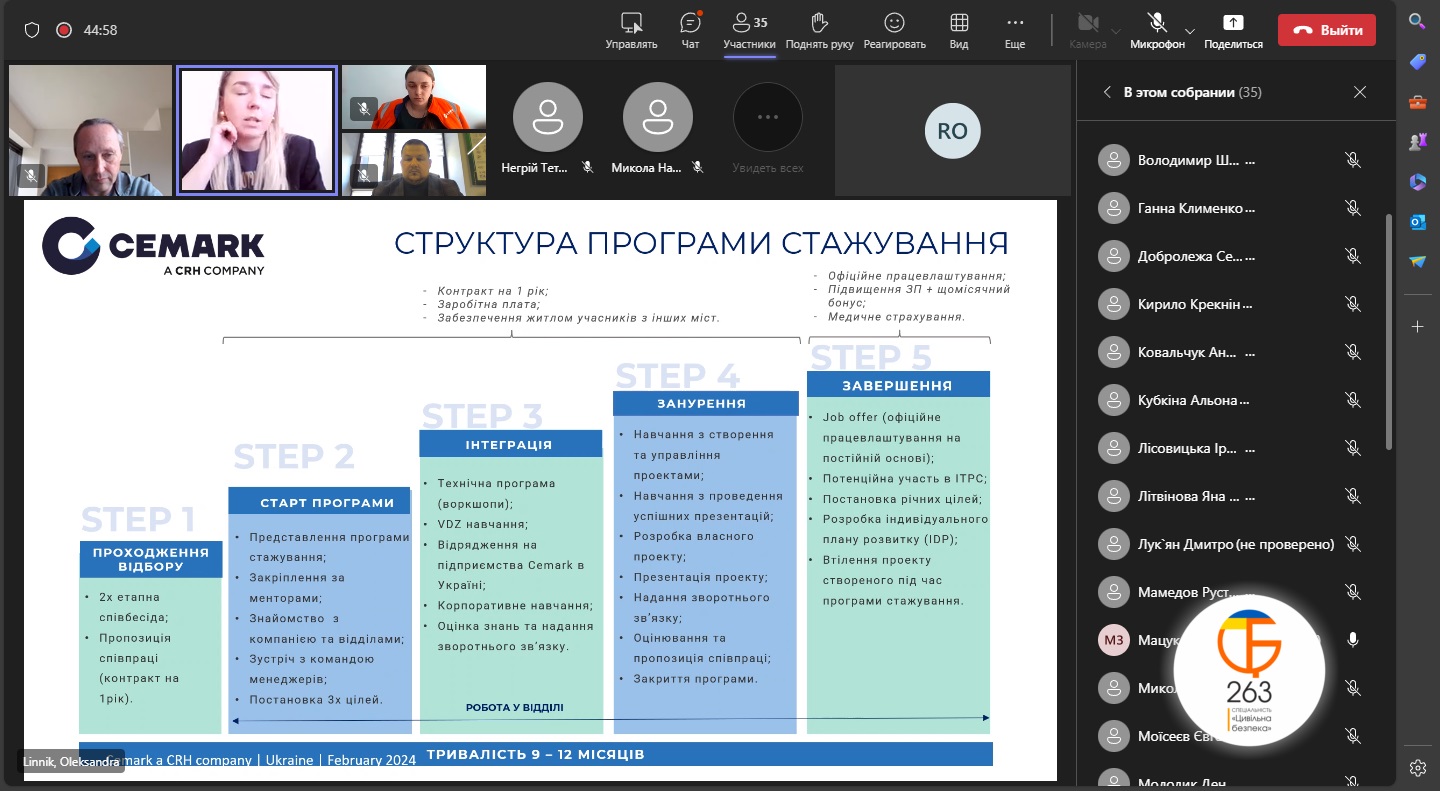Click Увидеть всех to view everyone
This screenshot has height=791, width=1440.
(x=768, y=130)
